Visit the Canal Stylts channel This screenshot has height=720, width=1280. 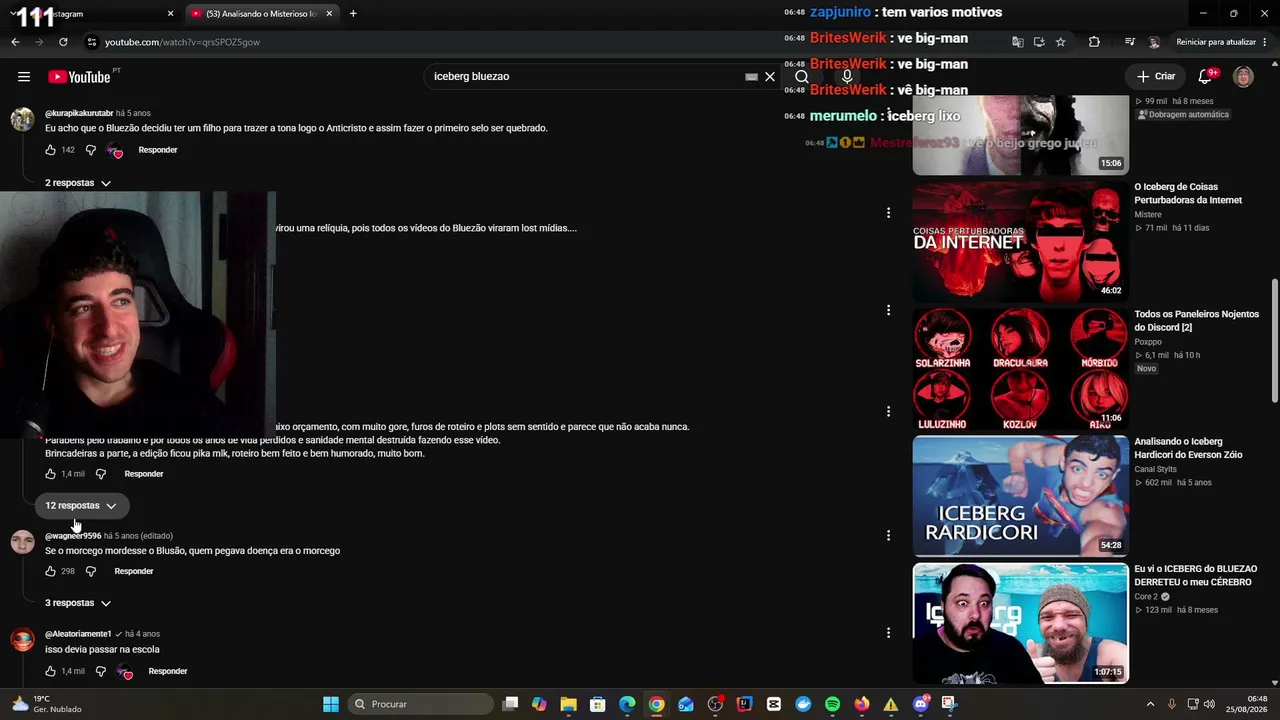(x=1155, y=469)
